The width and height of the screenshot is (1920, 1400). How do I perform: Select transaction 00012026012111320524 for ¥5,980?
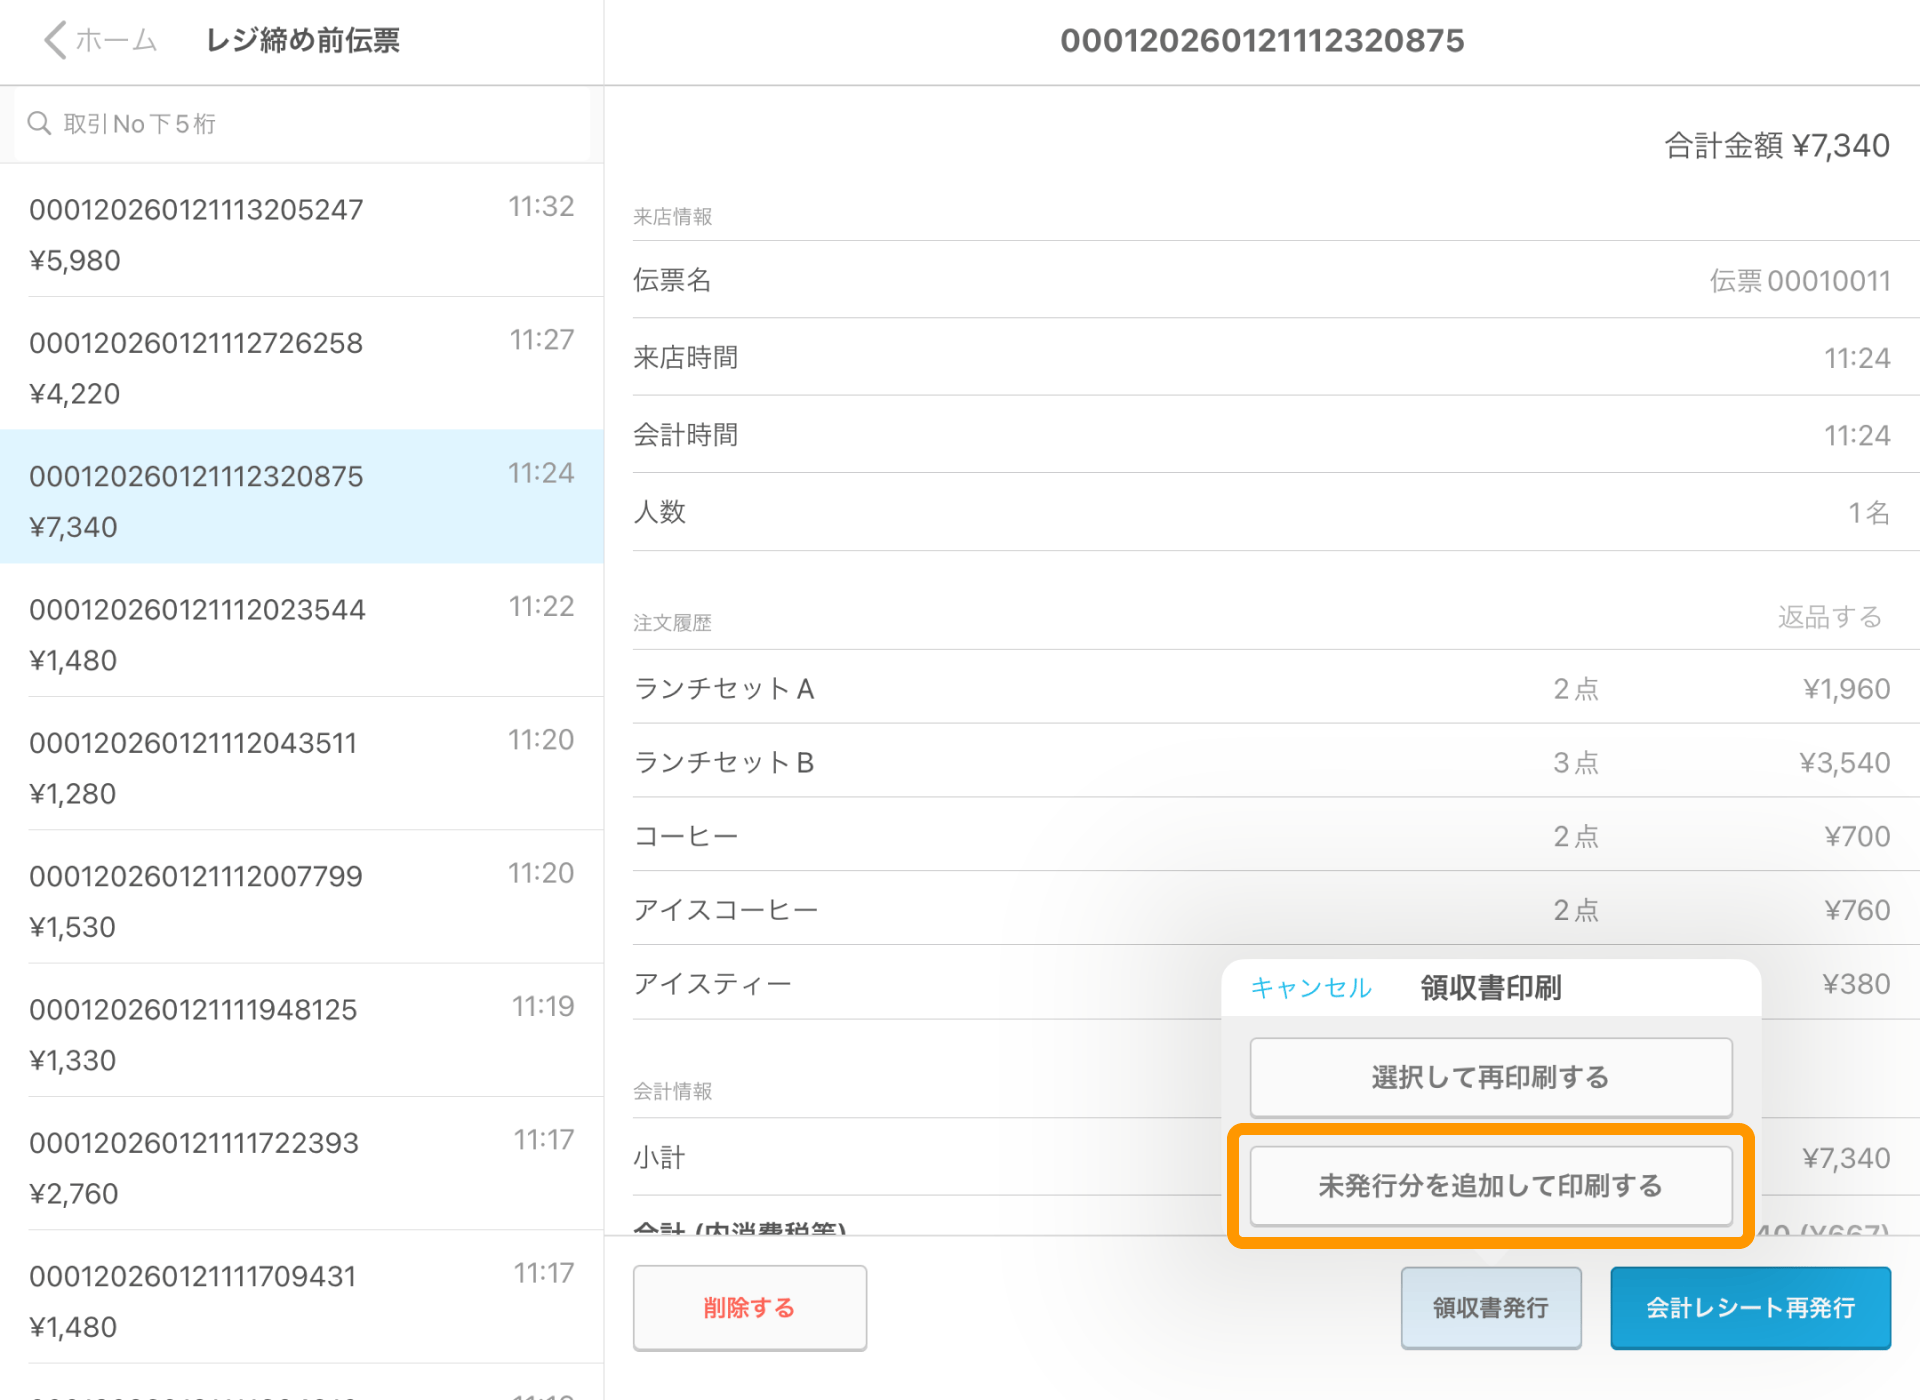coord(300,231)
